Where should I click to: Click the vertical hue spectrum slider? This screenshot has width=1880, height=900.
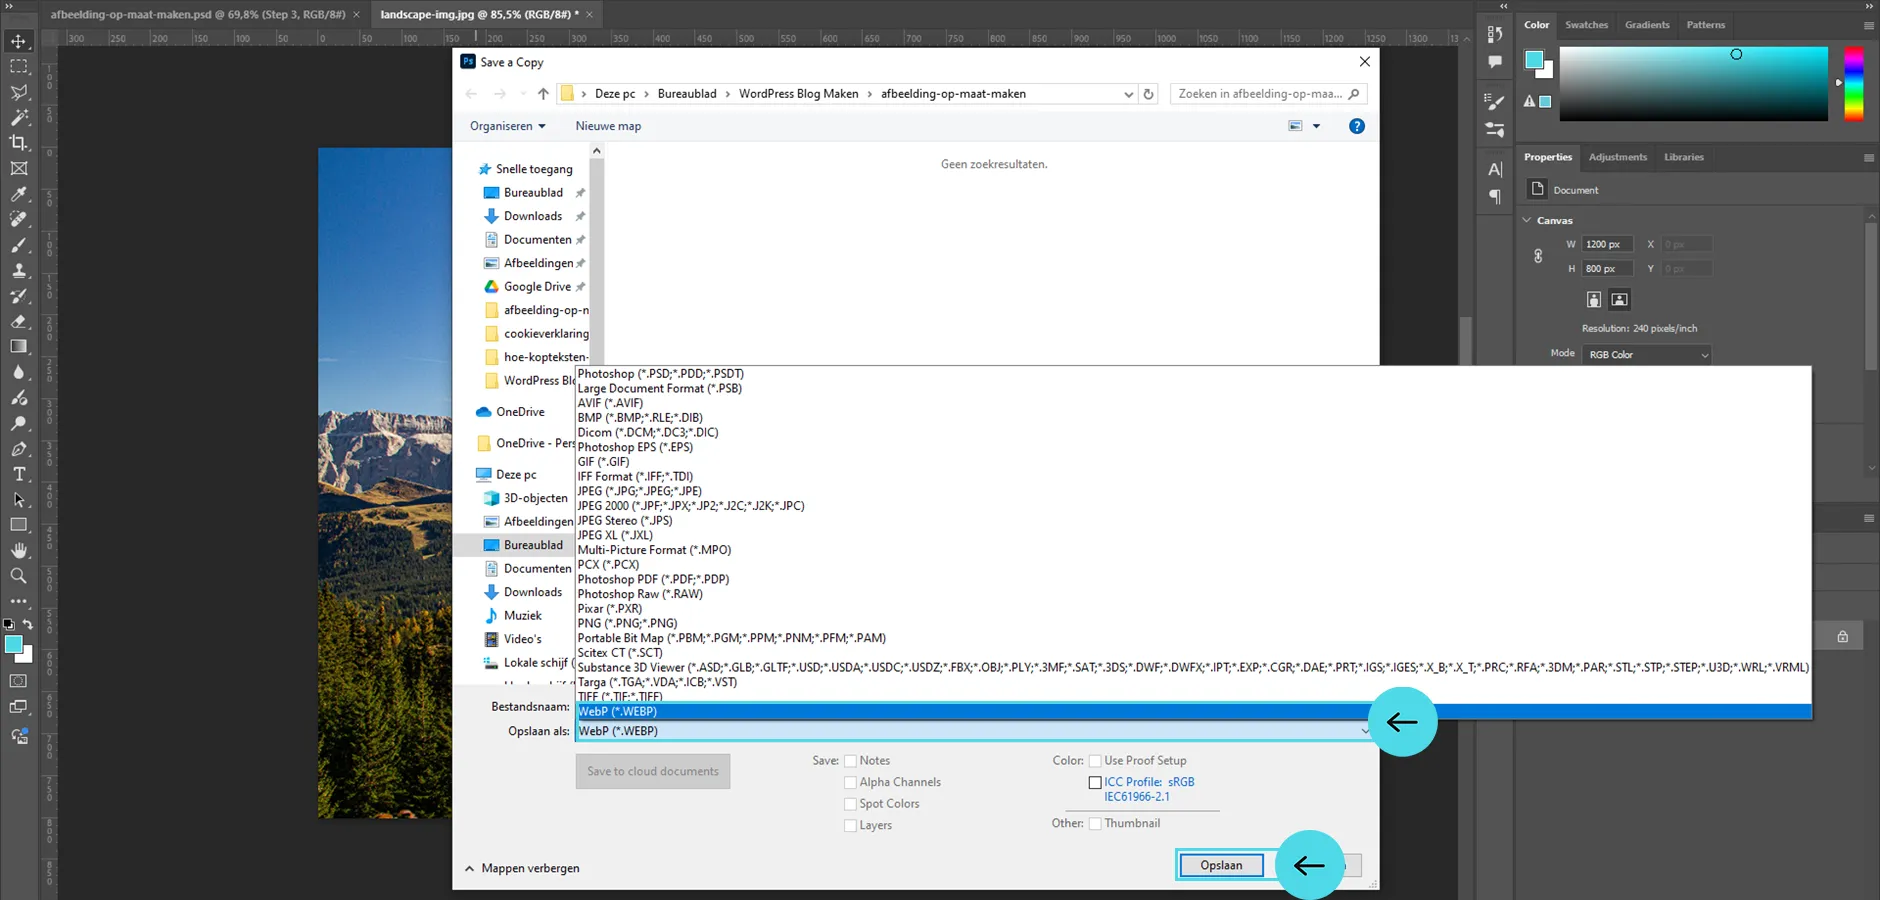click(1853, 84)
